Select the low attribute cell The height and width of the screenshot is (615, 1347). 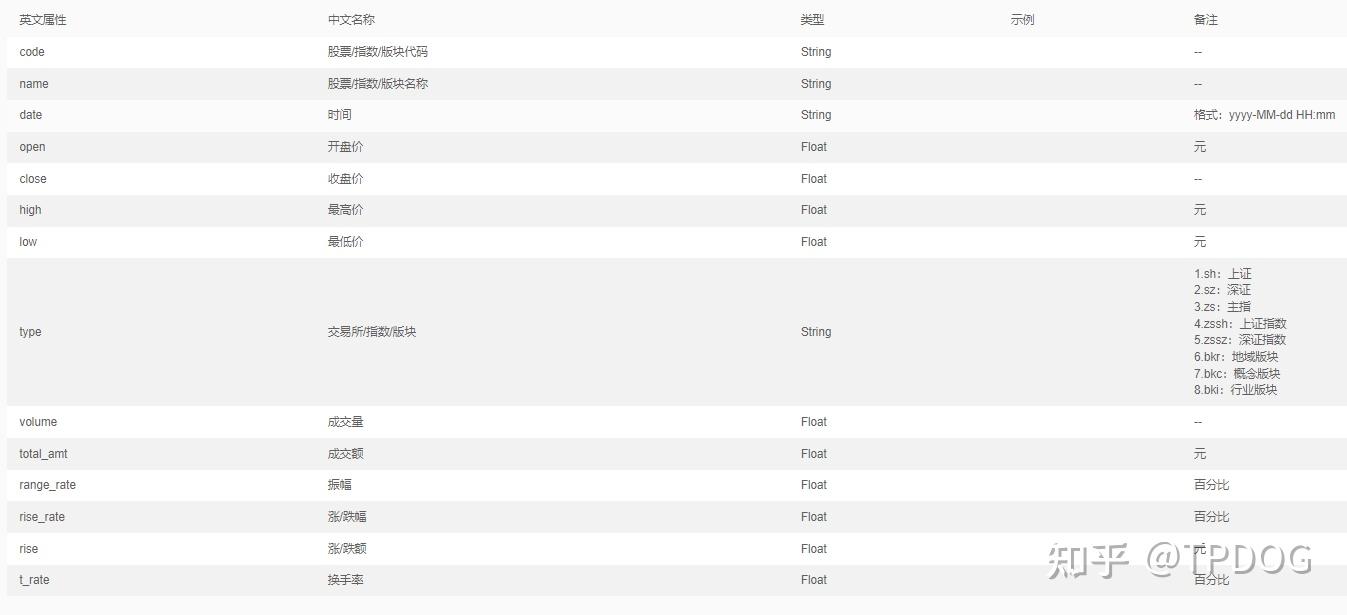tap(28, 242)
